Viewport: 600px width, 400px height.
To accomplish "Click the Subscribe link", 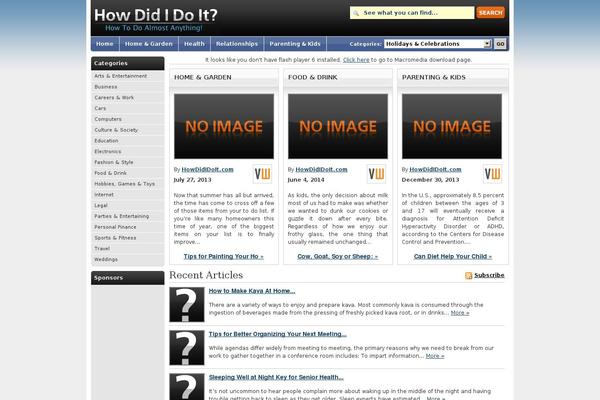I will (489, 275).
